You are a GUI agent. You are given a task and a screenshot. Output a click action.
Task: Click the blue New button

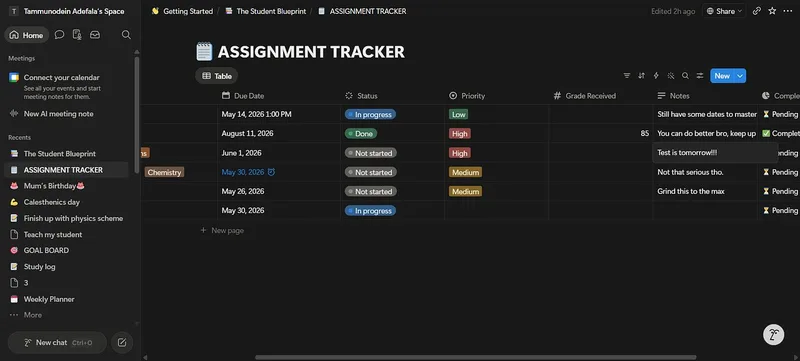point(722,76)
